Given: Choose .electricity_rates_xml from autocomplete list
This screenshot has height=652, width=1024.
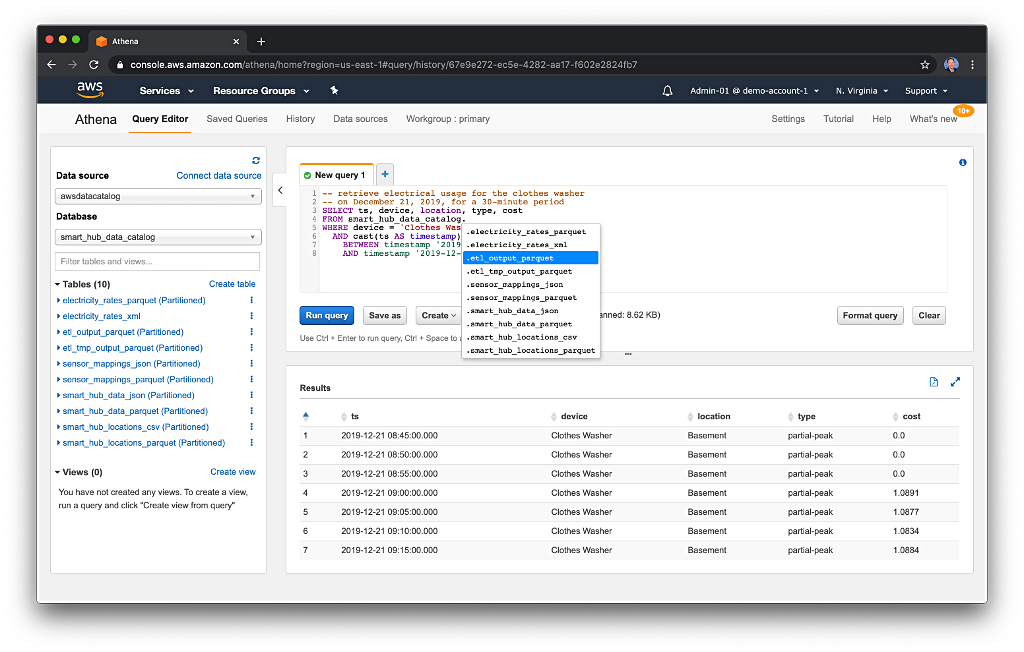Looking at the screenshot, I should [530, 245].
